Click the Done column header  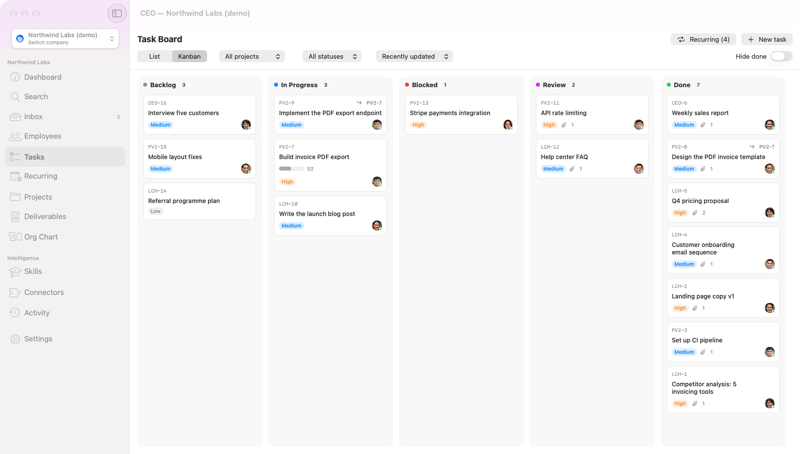[x=683, y=85]
